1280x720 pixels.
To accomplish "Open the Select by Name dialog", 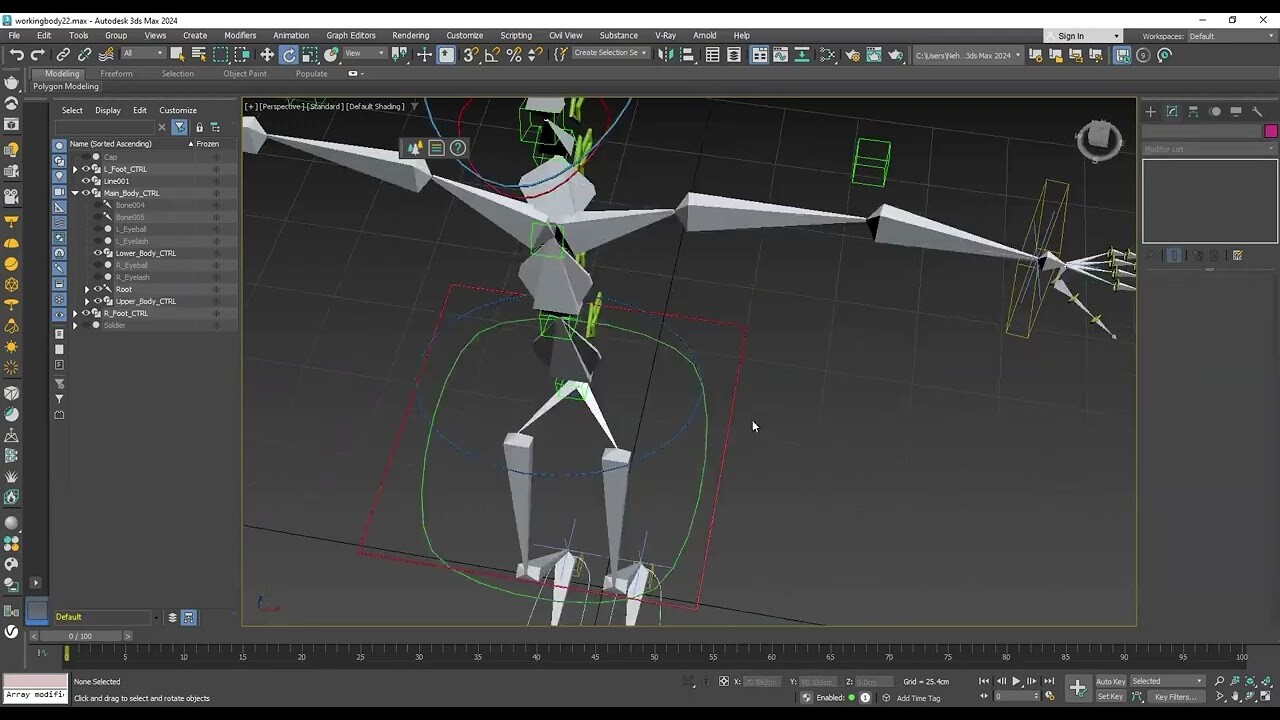I will point(200,54).
